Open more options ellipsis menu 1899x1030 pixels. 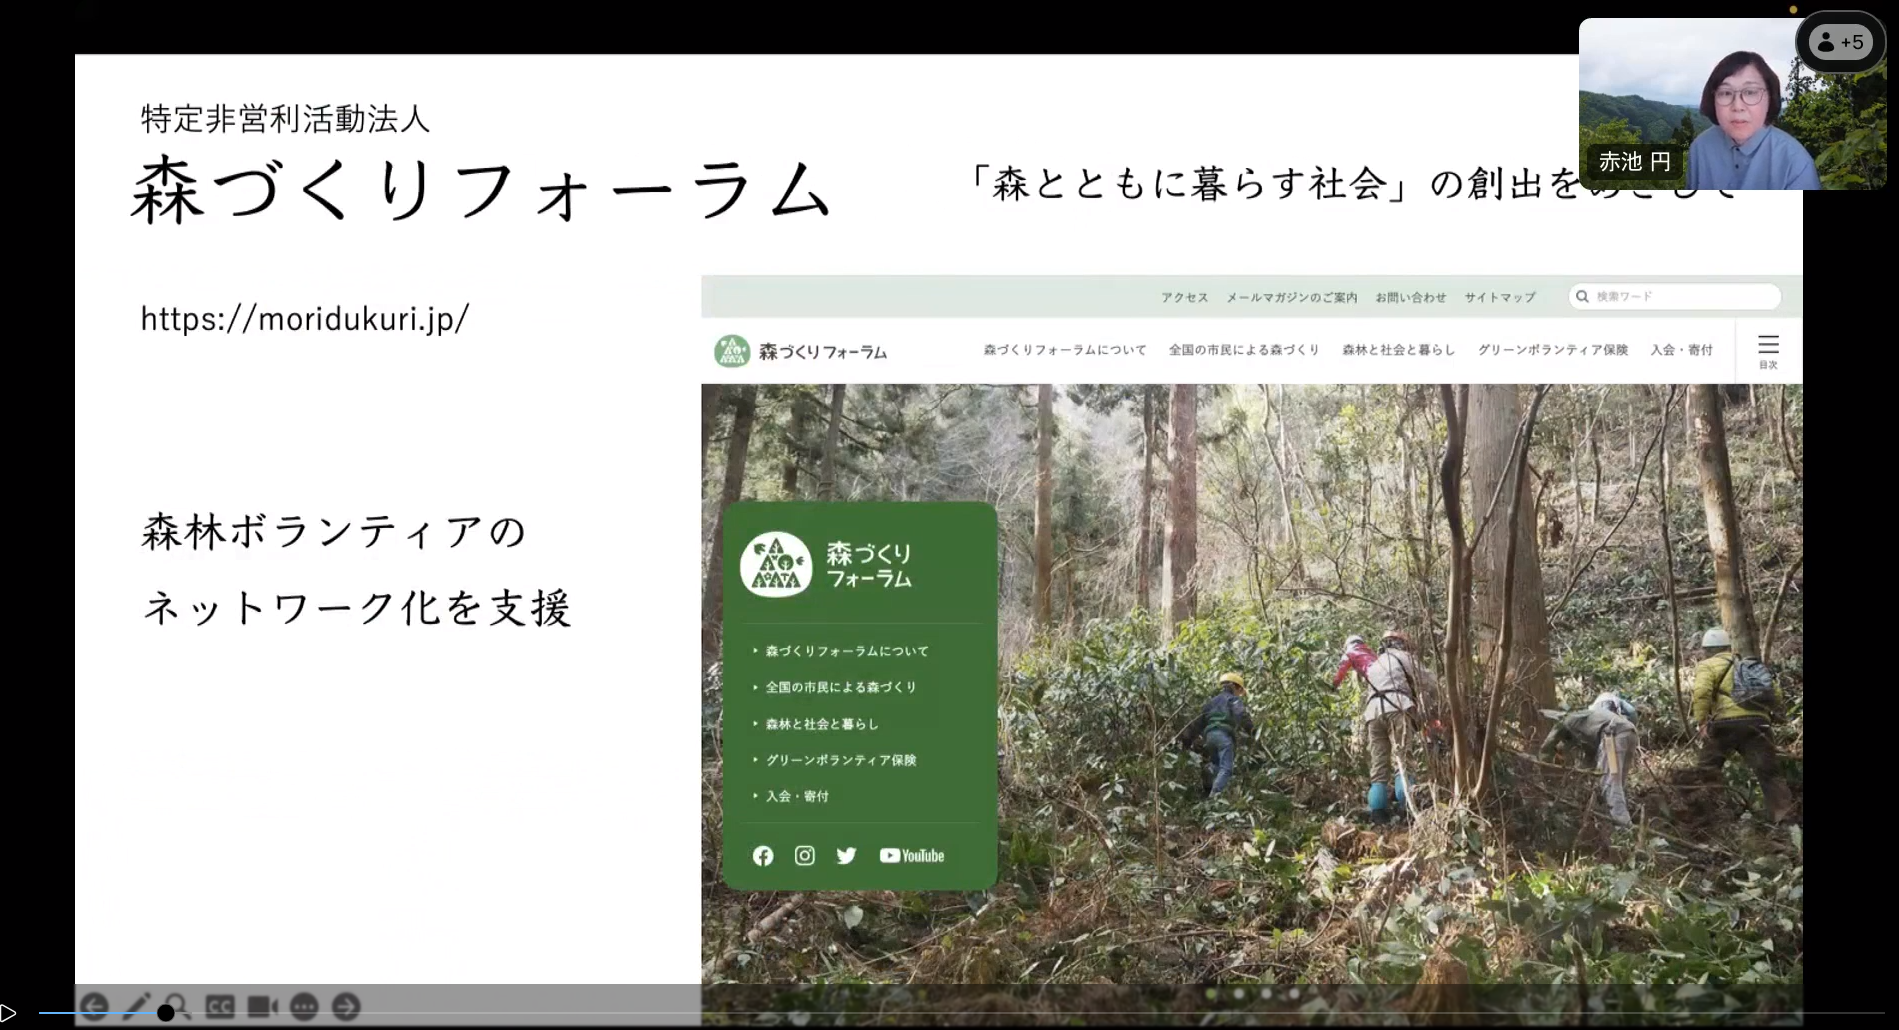click(304, 1007)
